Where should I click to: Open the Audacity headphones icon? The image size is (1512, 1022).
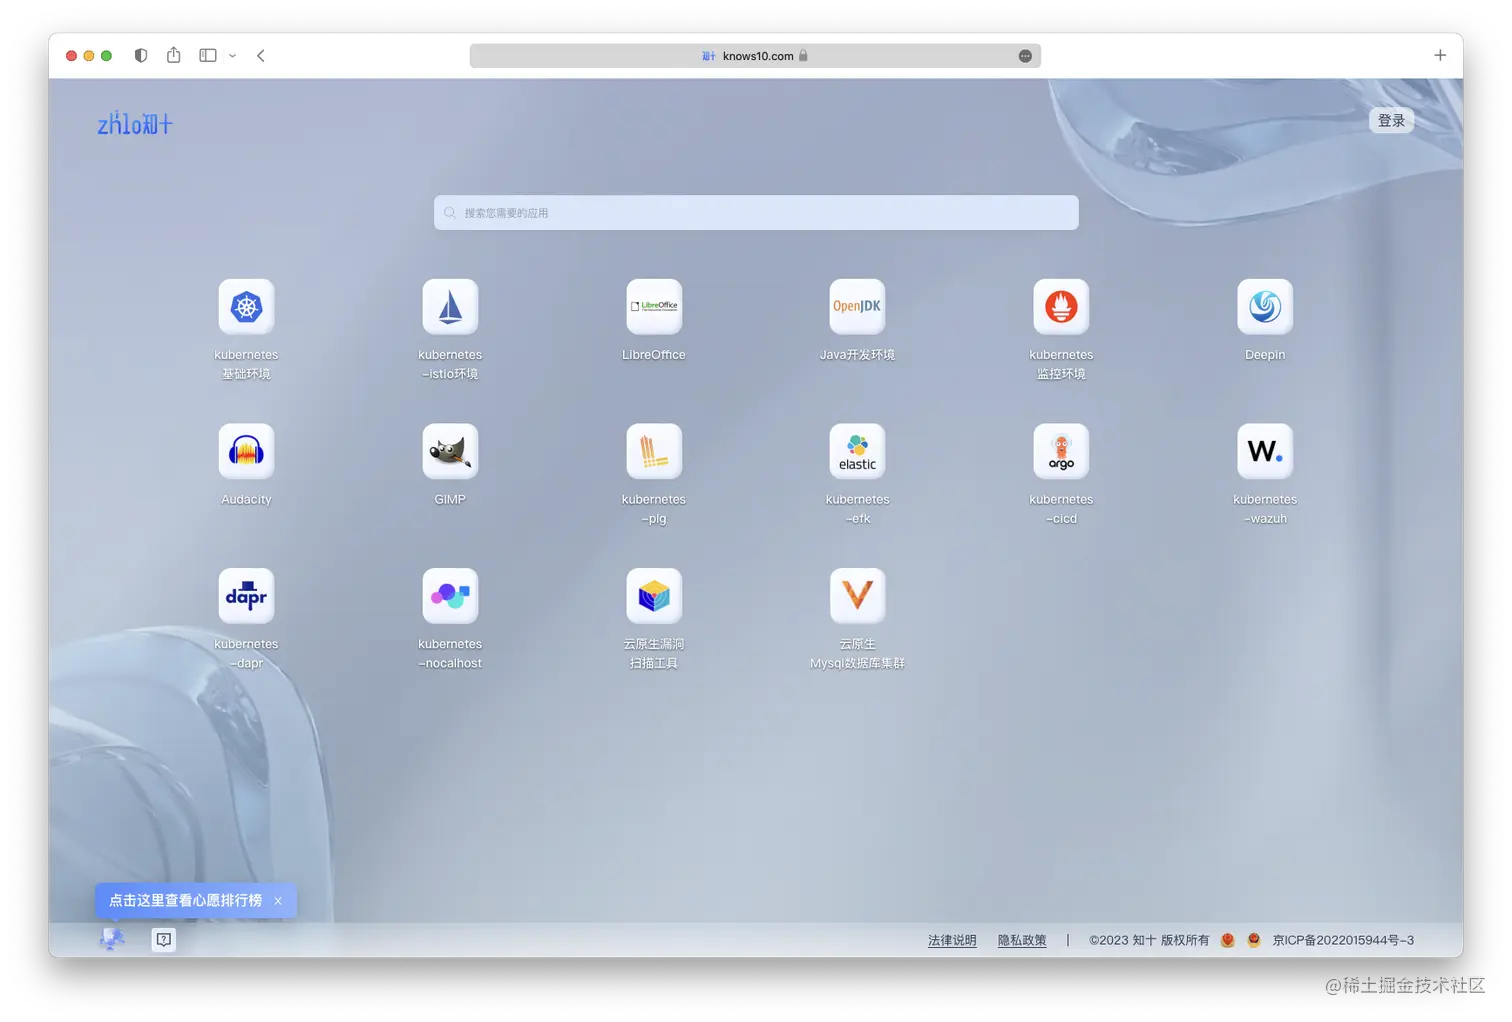[x=246, y=451]
